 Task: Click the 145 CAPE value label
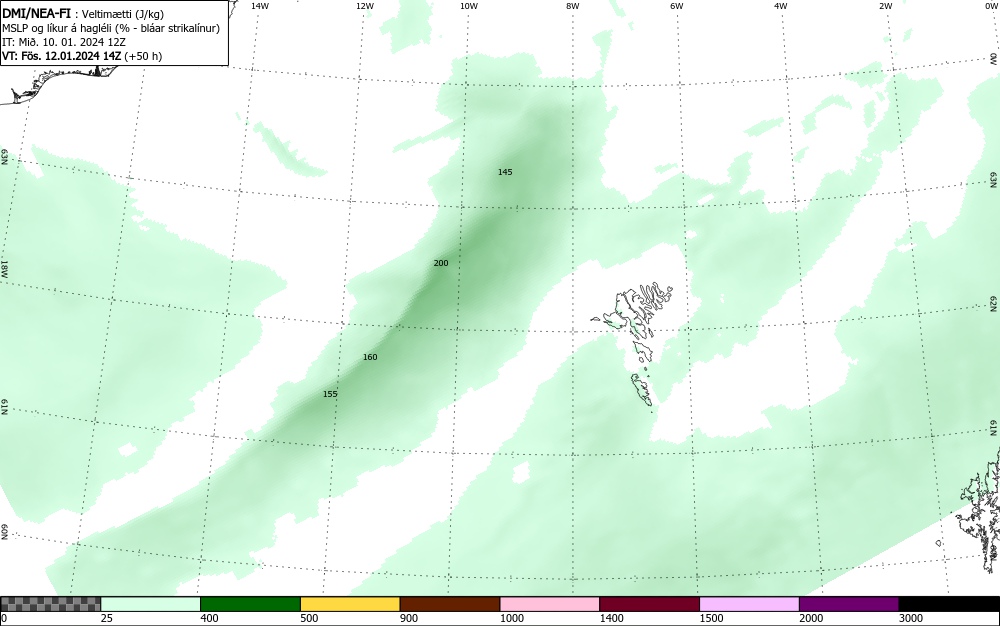[505, 172]
